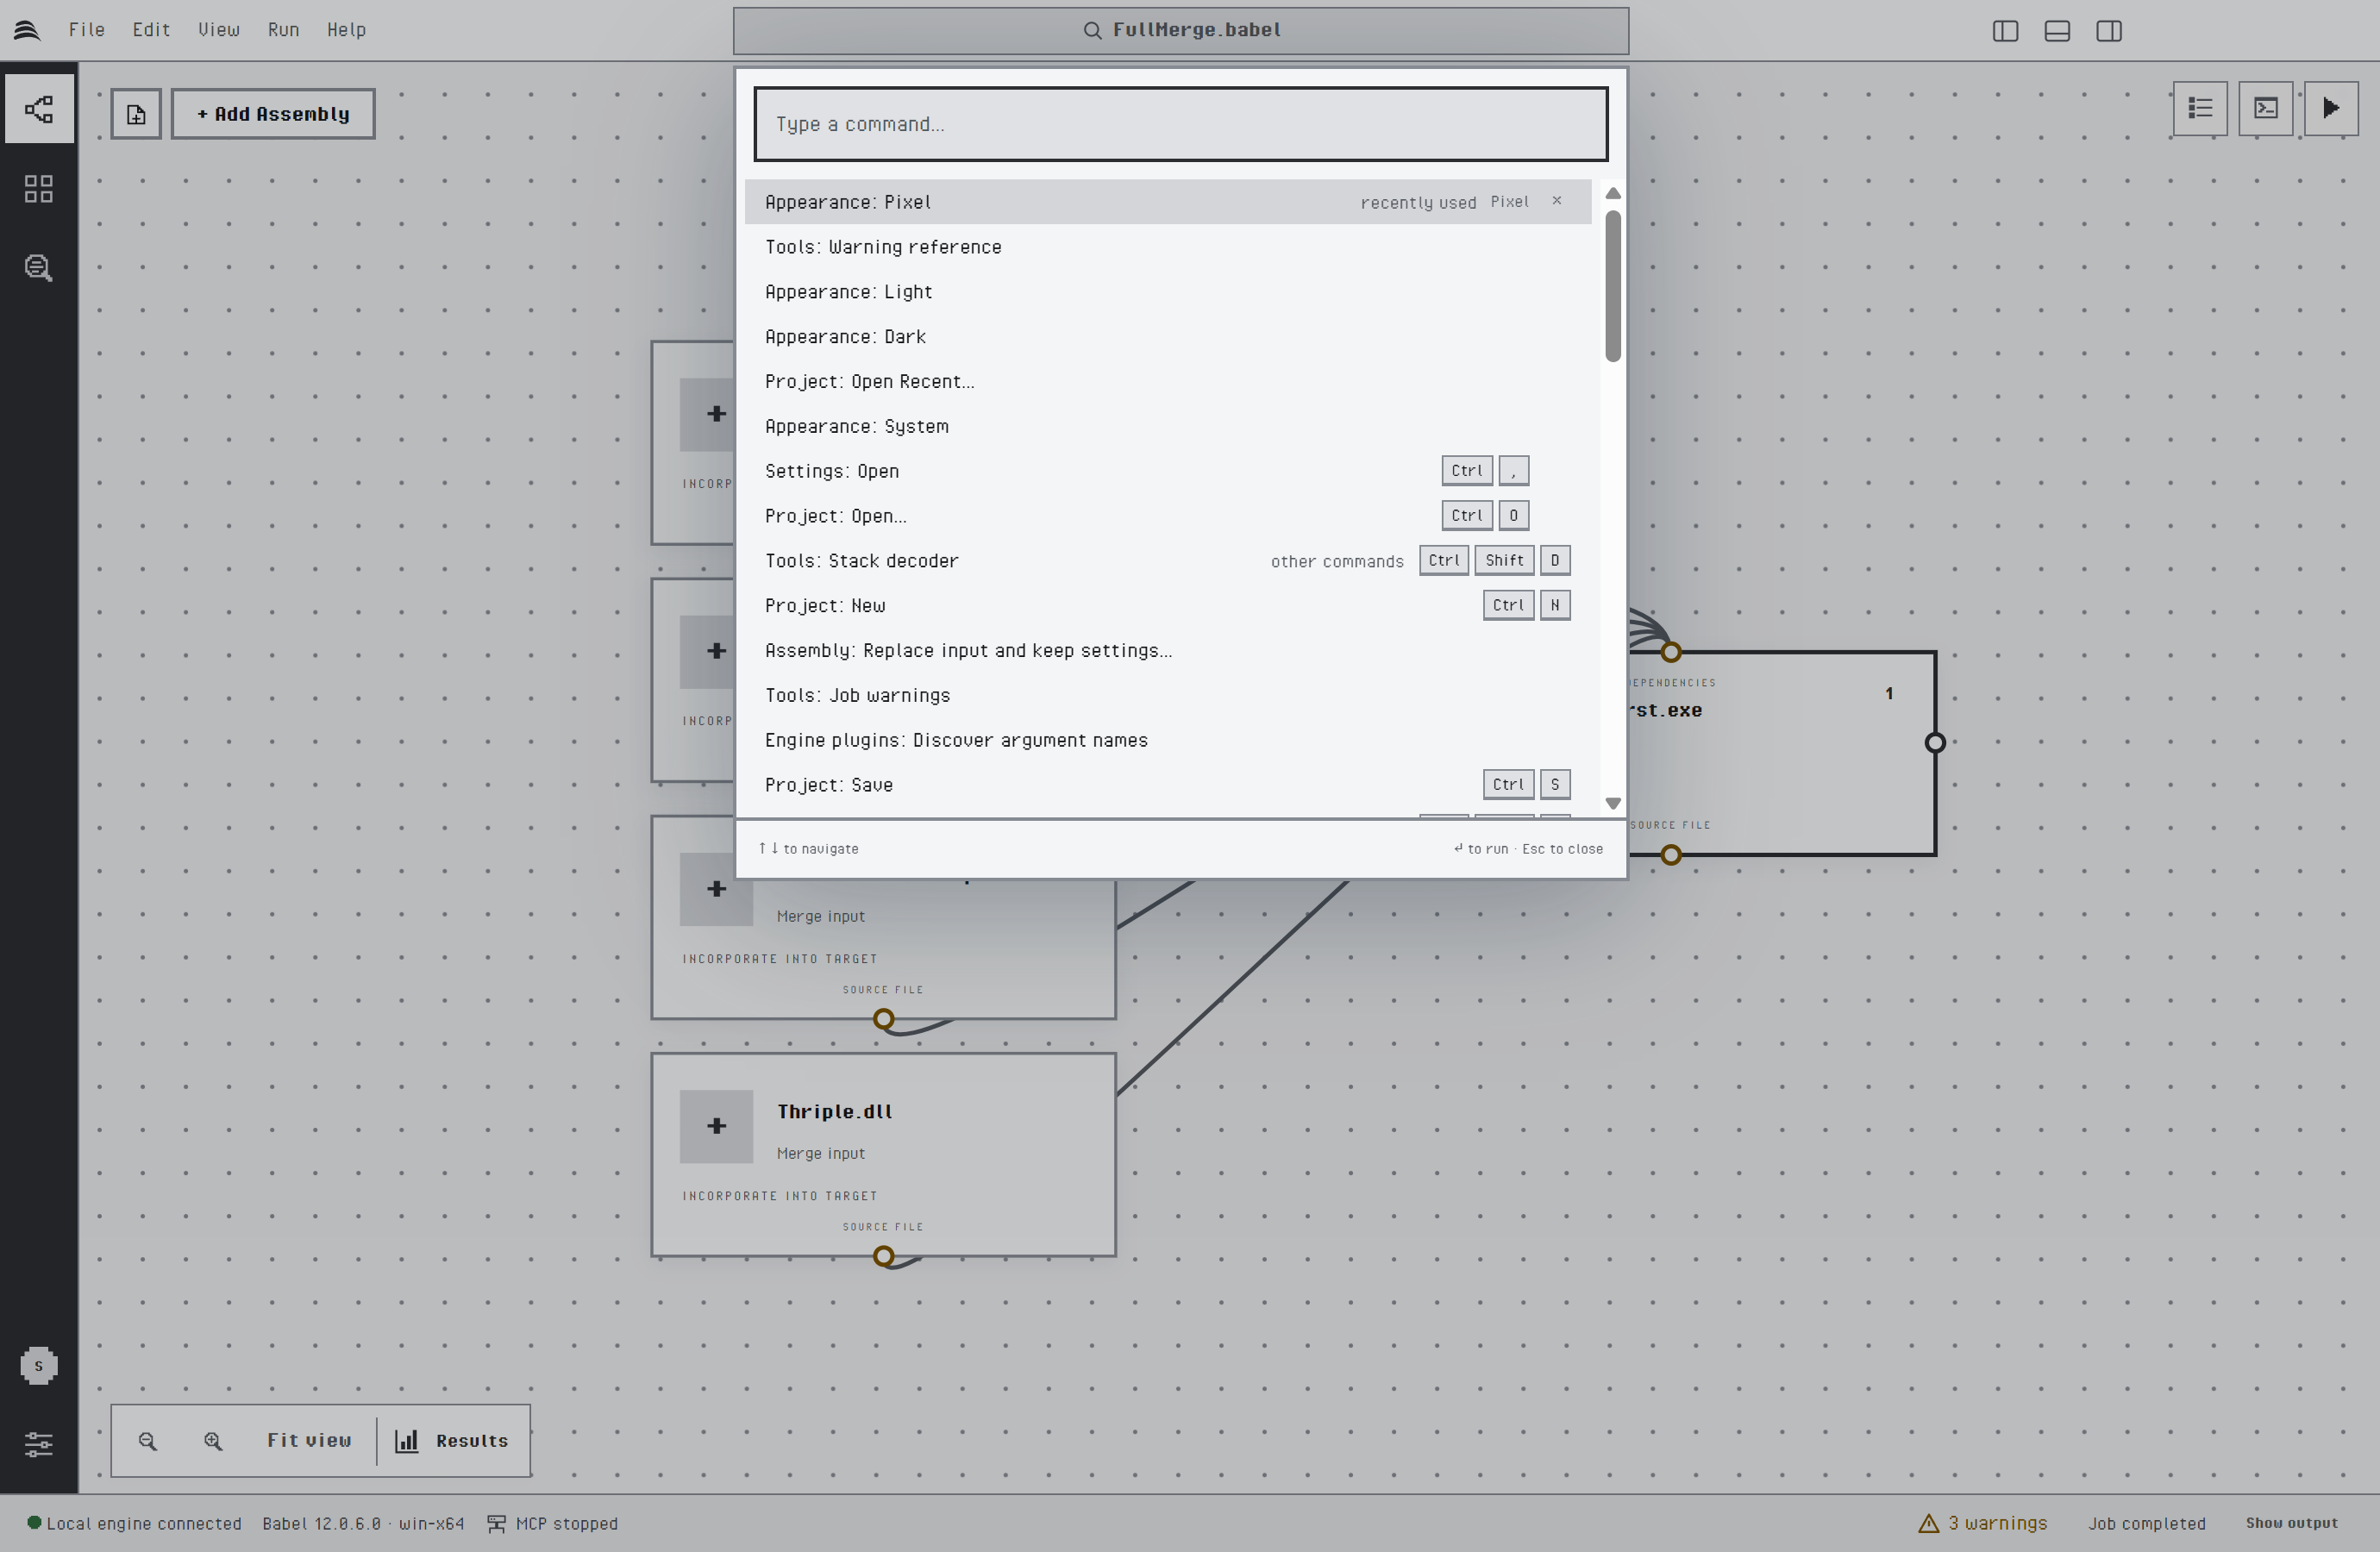
Task: Open the View menu
Action: 219,30
